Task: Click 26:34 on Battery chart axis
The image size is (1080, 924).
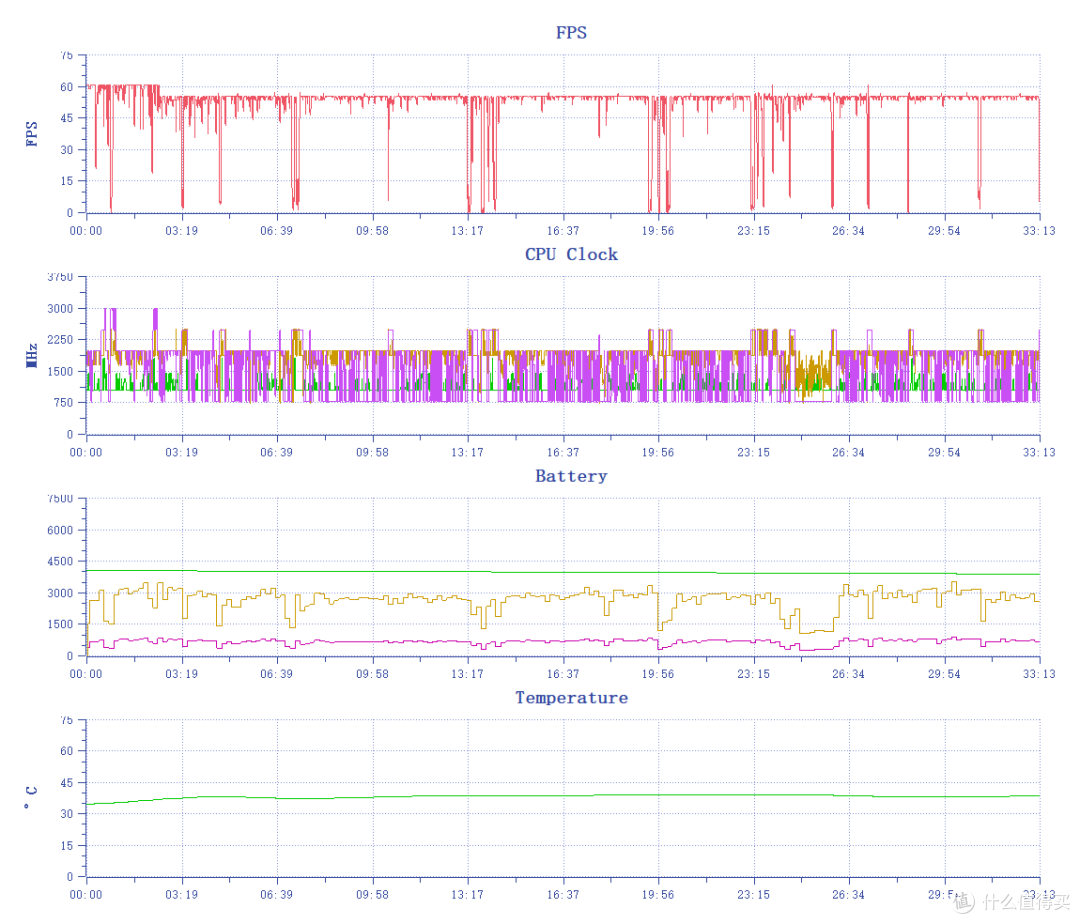Action: (x=848, y=674)
